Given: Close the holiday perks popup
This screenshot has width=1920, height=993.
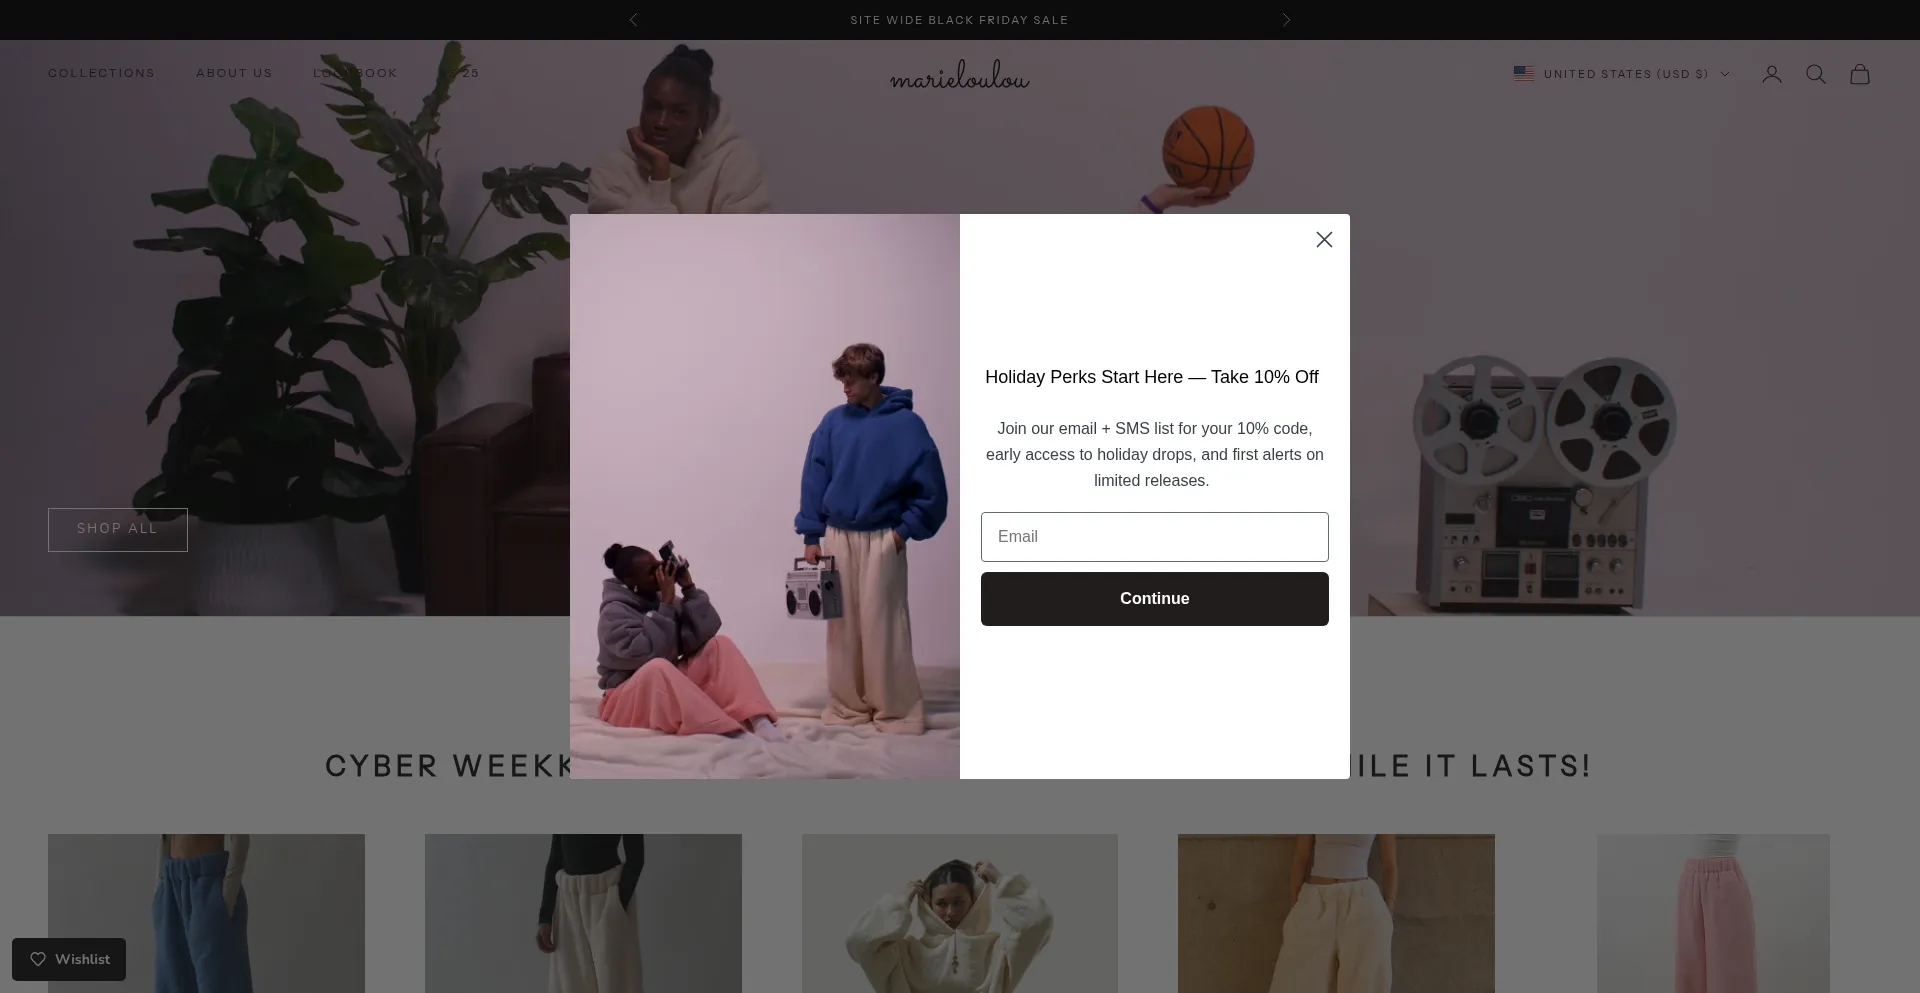Looking at the screenshot, I should [x=1324, y=239].
